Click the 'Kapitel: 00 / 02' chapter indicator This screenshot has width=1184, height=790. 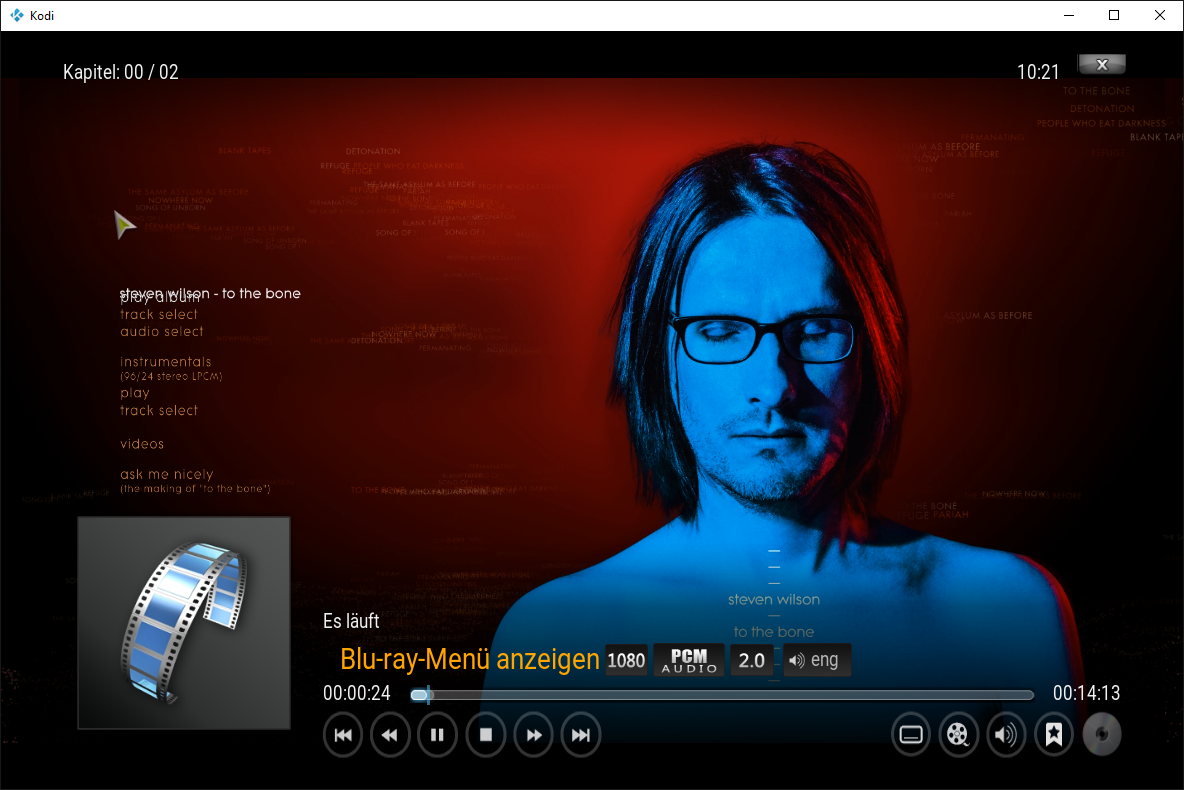(x=121, y=72)
